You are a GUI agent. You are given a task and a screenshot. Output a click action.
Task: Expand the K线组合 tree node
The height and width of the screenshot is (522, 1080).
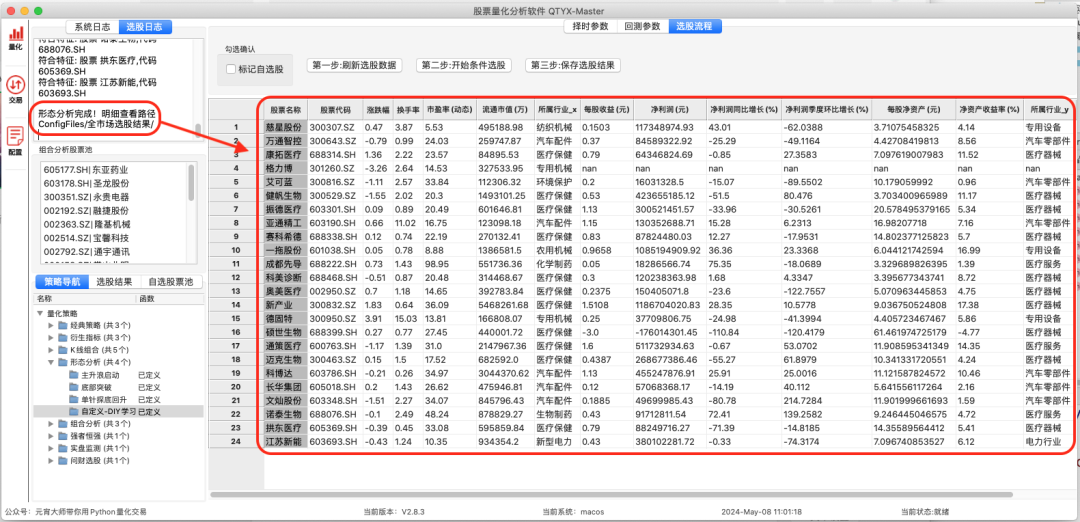52,350
